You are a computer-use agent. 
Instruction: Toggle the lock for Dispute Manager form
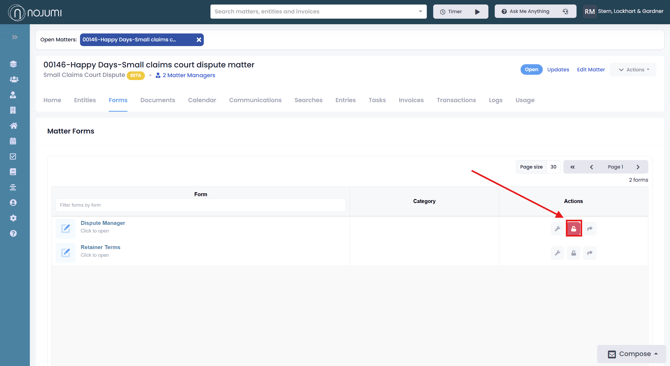pyautogui.click(x=573, y=228)
